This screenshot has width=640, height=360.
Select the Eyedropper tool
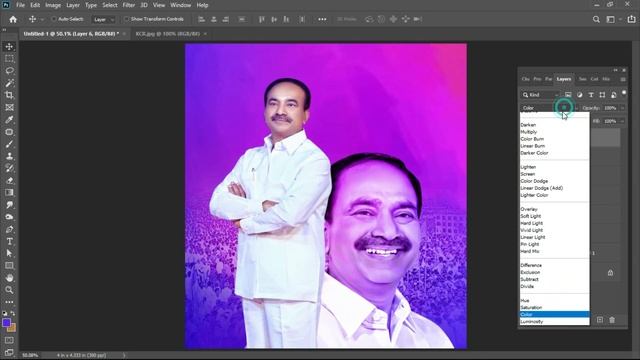click(x=9, y=120)
